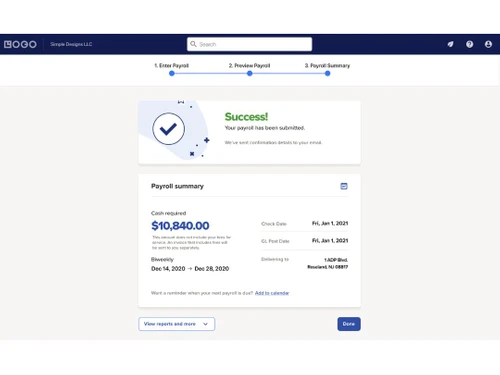500x375 pixels.
Task: Click the $10,840.00 cash required amount
Action: [180, 226]
